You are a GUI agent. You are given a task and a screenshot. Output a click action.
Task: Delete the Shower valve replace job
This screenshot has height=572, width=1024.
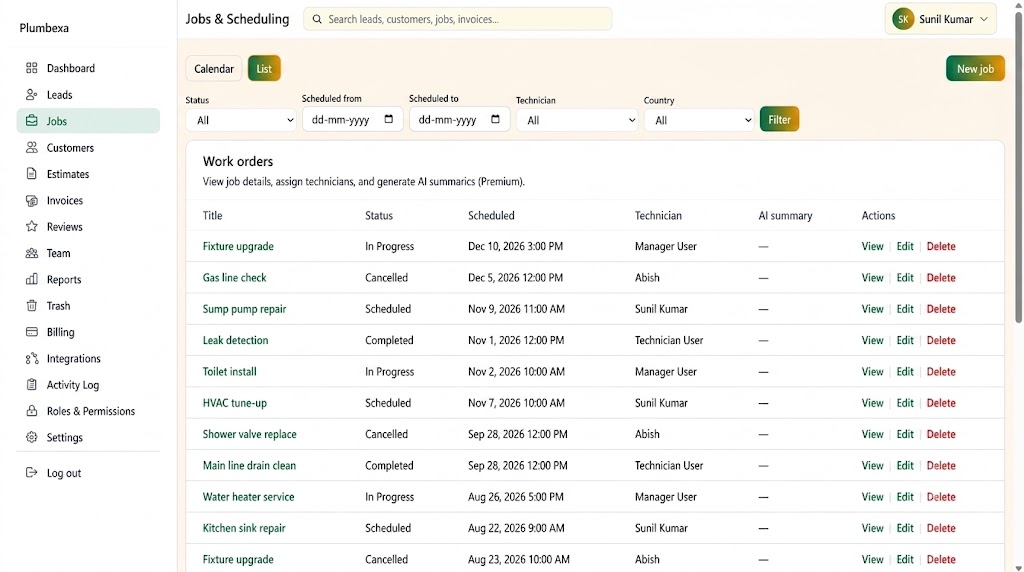pos(941,434)
